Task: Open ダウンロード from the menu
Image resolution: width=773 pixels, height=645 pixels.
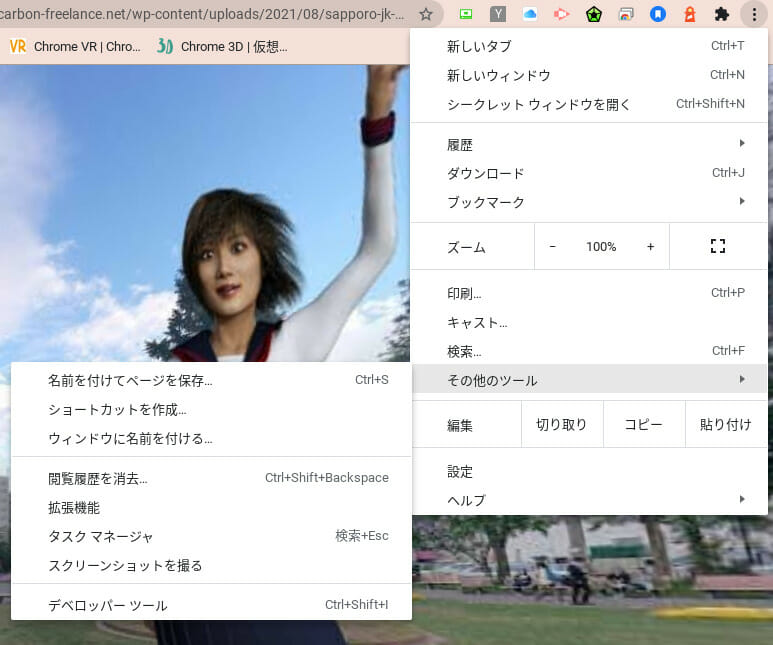Action: coord(589,173)
